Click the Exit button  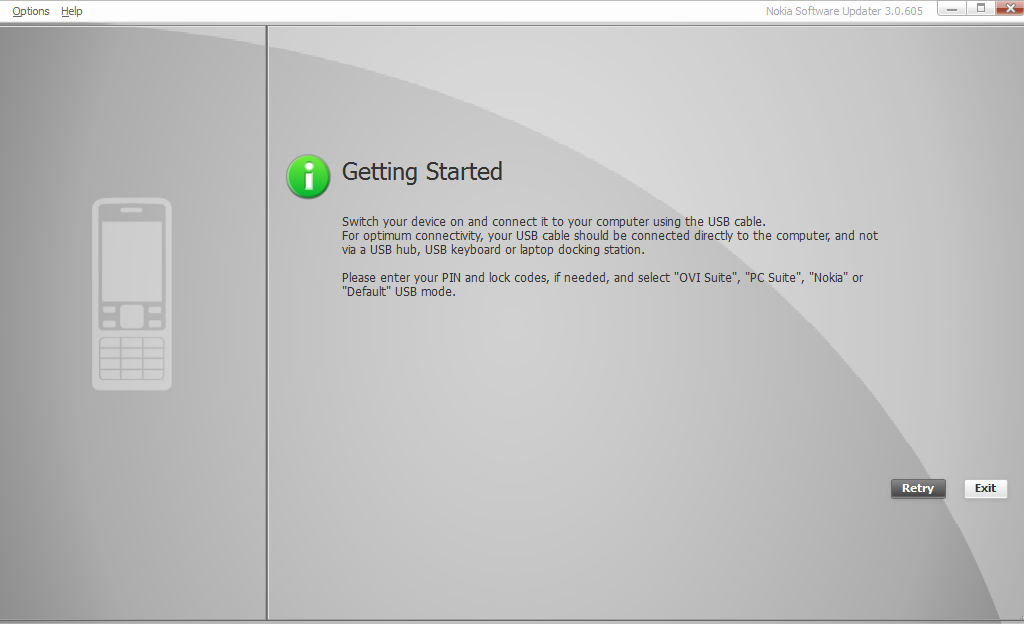[985, 488]
